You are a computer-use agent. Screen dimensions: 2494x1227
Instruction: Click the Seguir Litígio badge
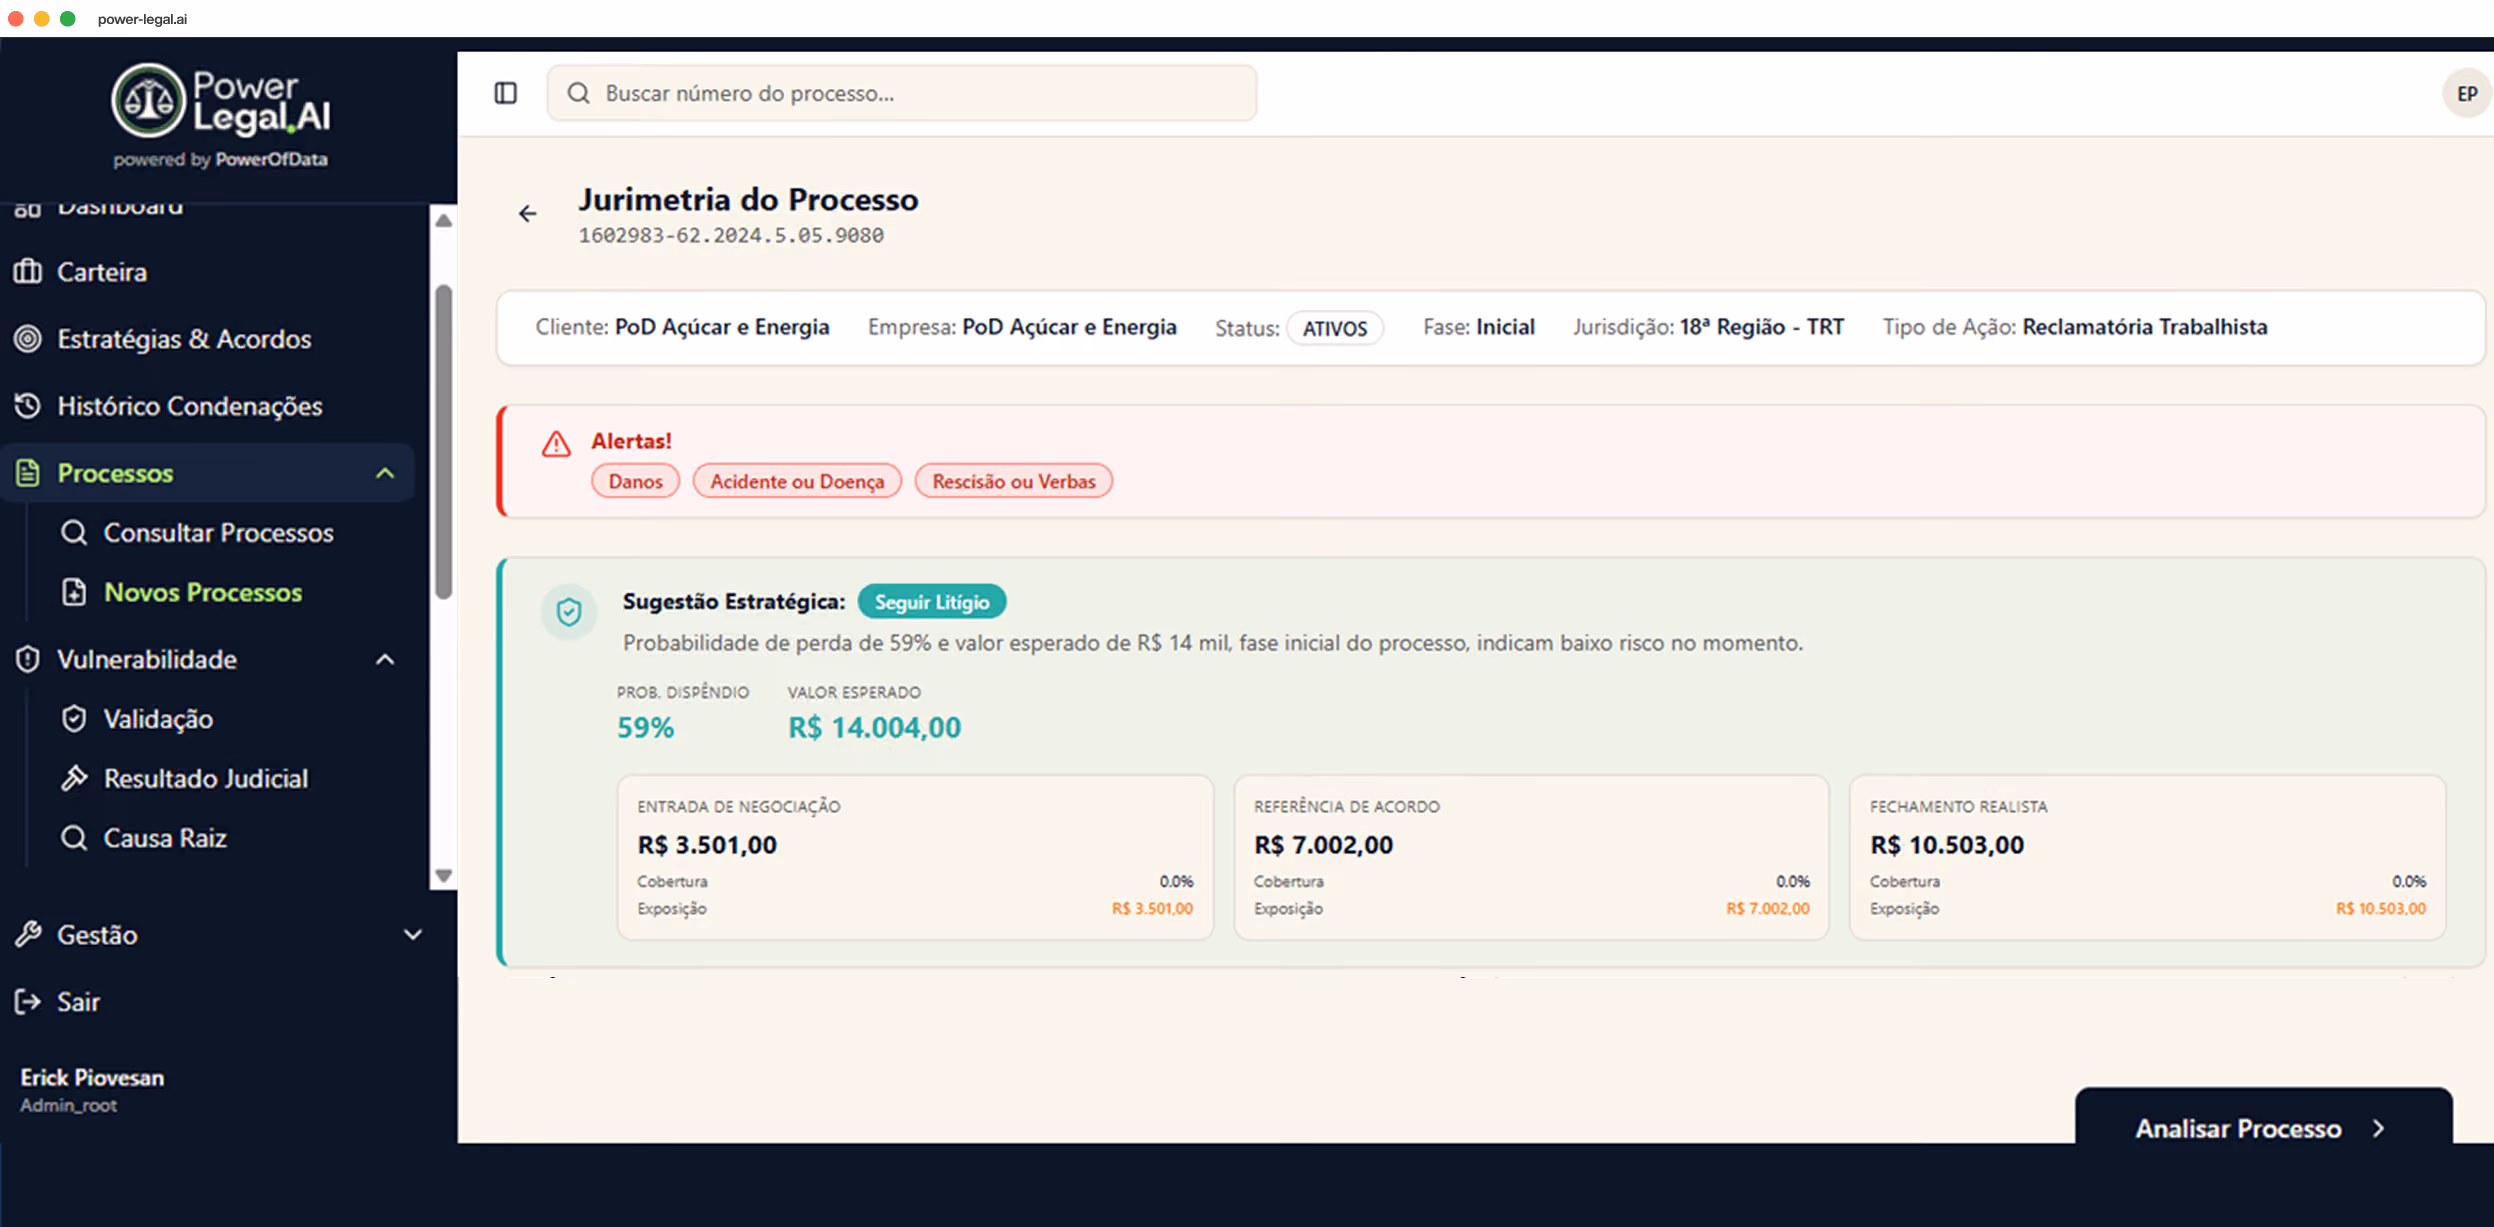click(x=932, y=602)
